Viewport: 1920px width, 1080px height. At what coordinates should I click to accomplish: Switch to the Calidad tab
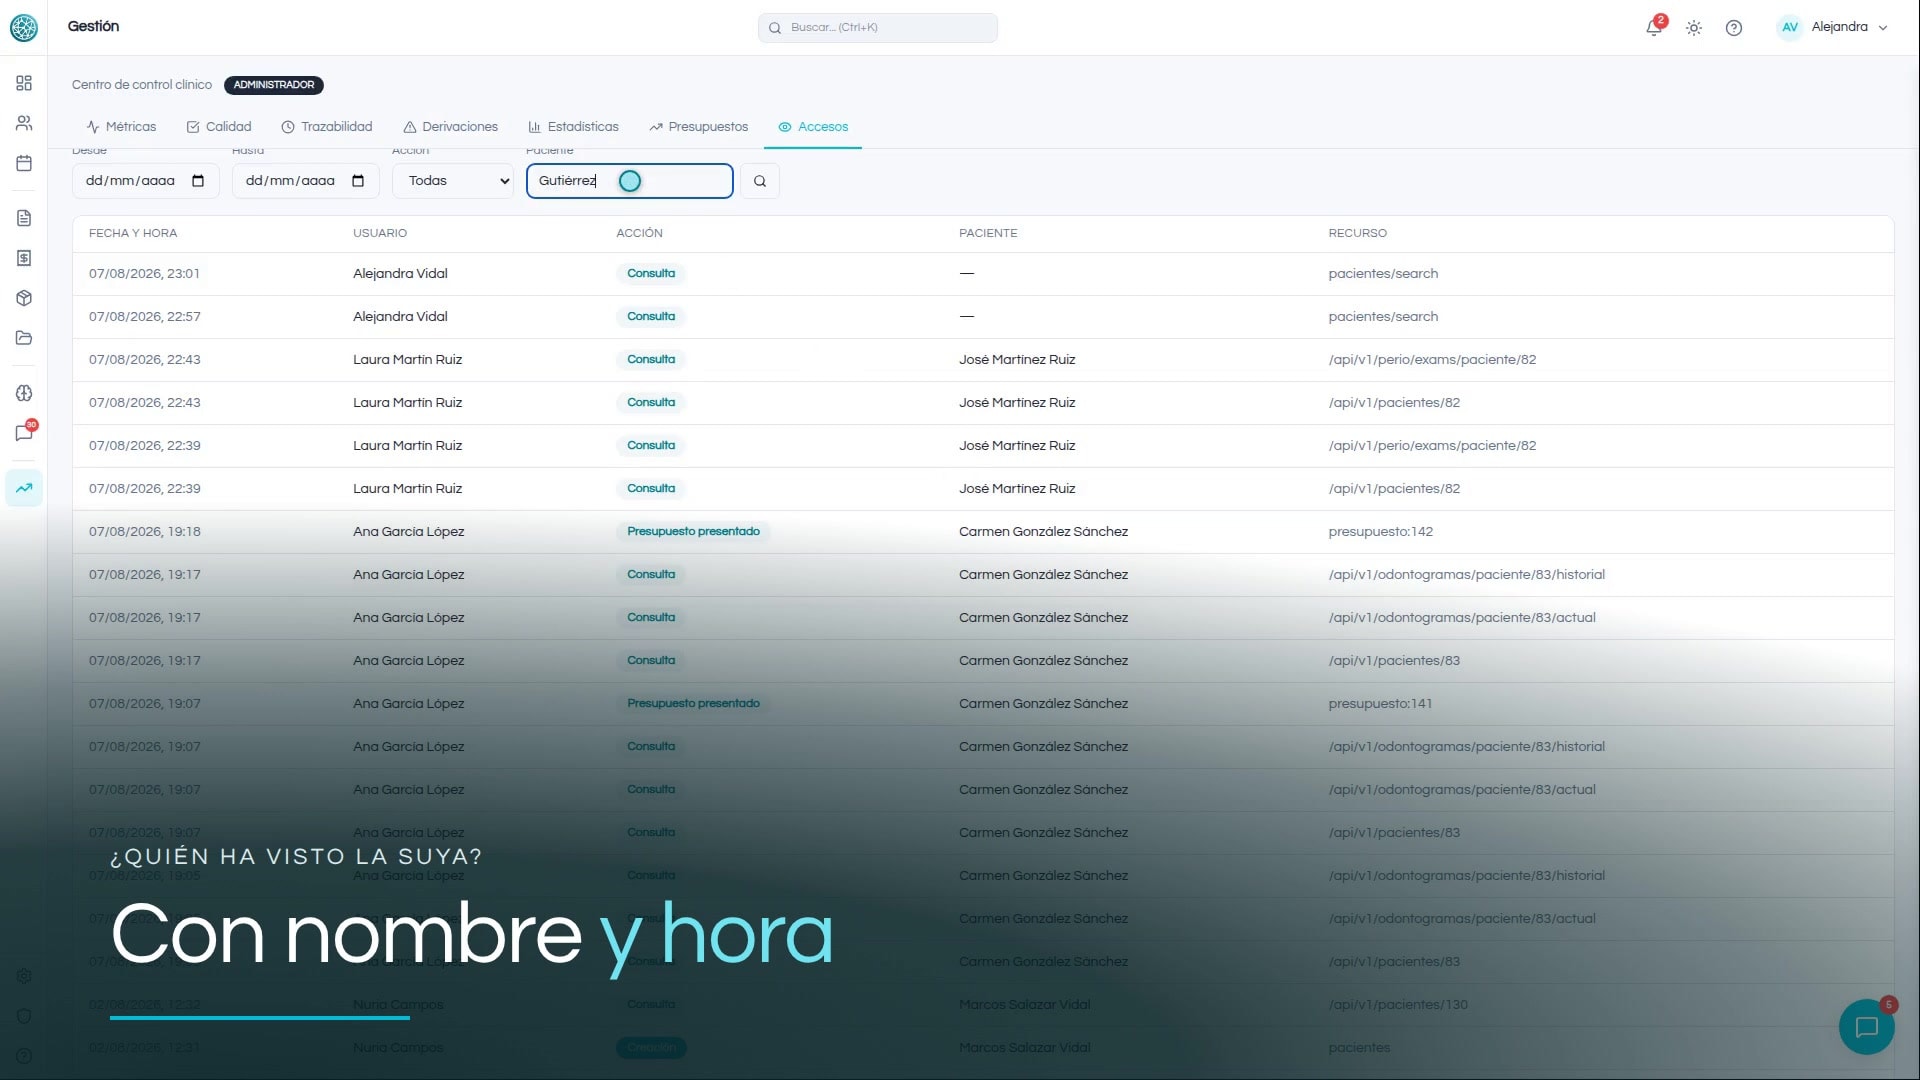(x=219, y=127)
